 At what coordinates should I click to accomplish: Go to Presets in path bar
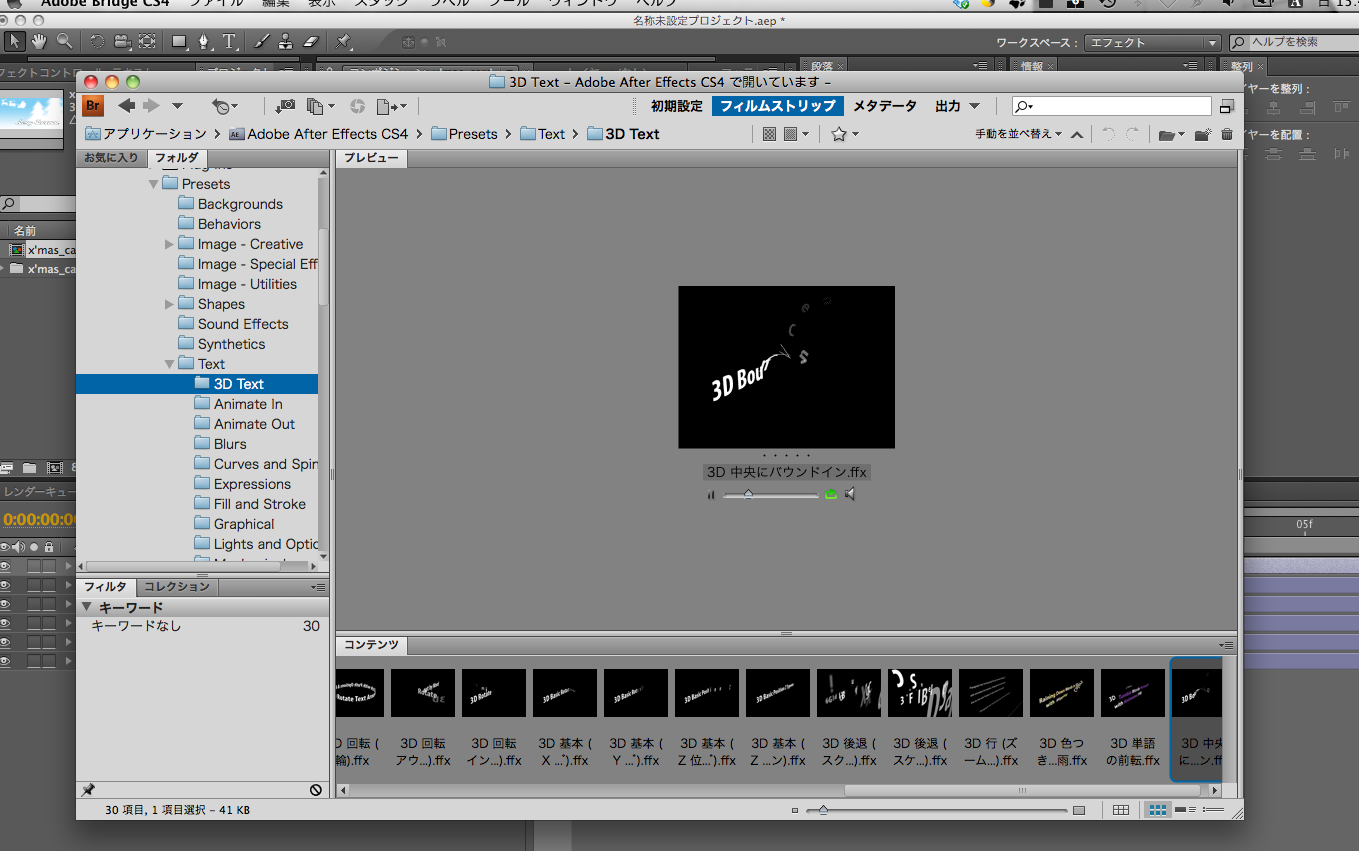(x=463, y=134)
